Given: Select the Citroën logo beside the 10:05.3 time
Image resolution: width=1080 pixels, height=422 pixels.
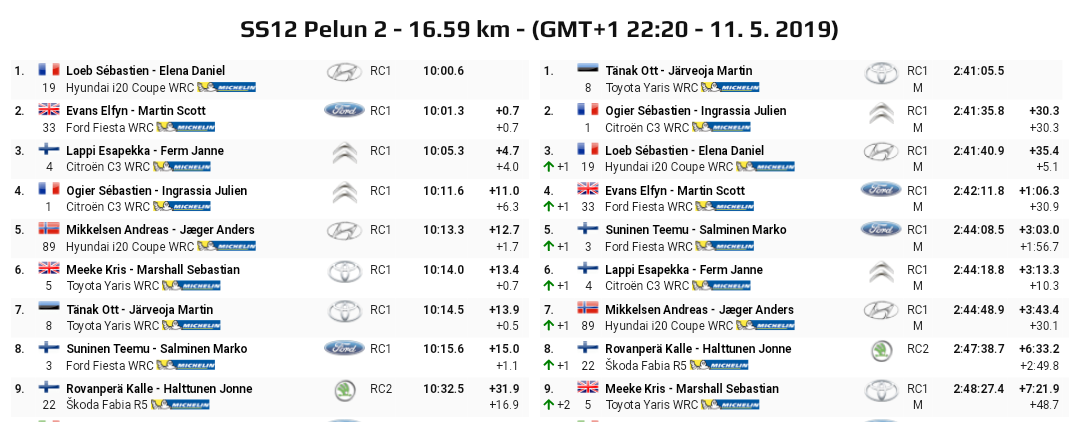Looking at the screenshot, I should 343,152.
